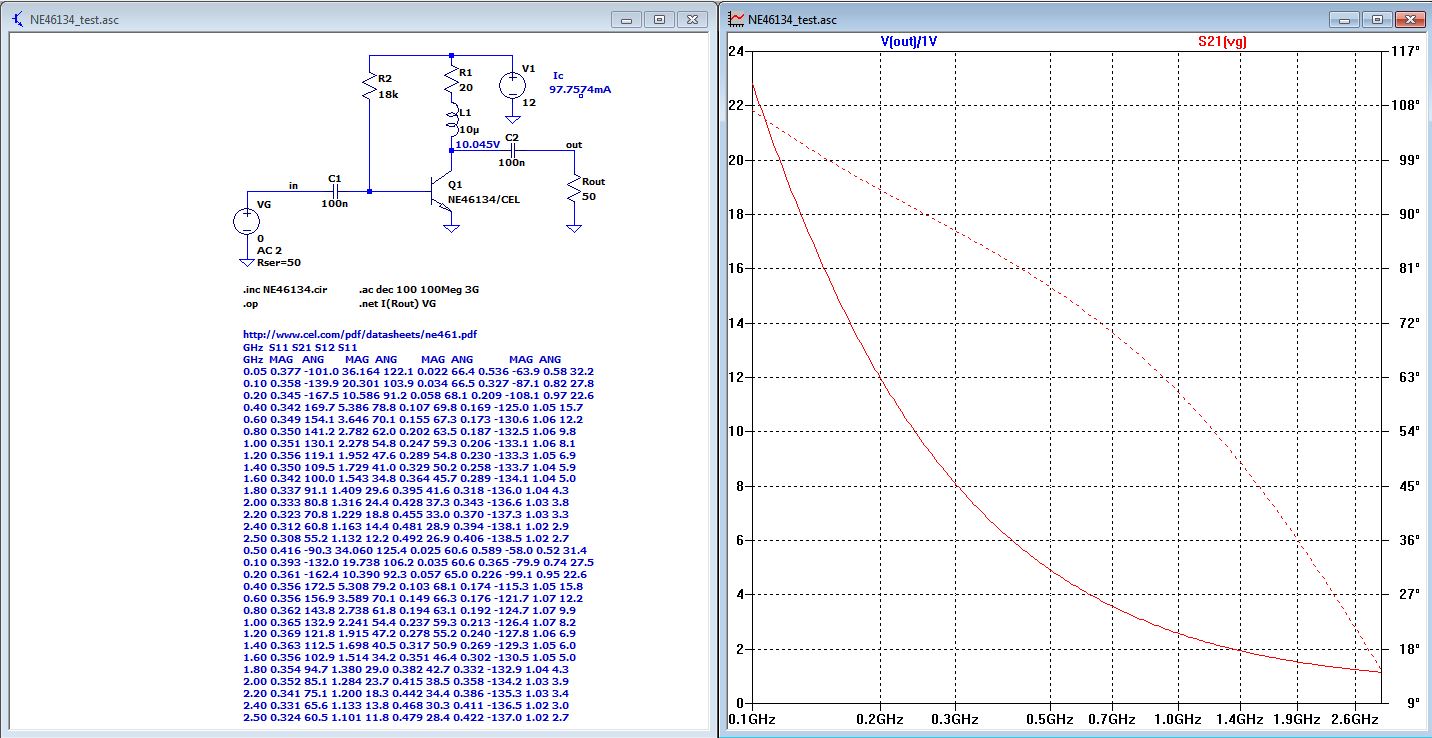Select the R2 resistor symbol

click(x=370, y=88)
